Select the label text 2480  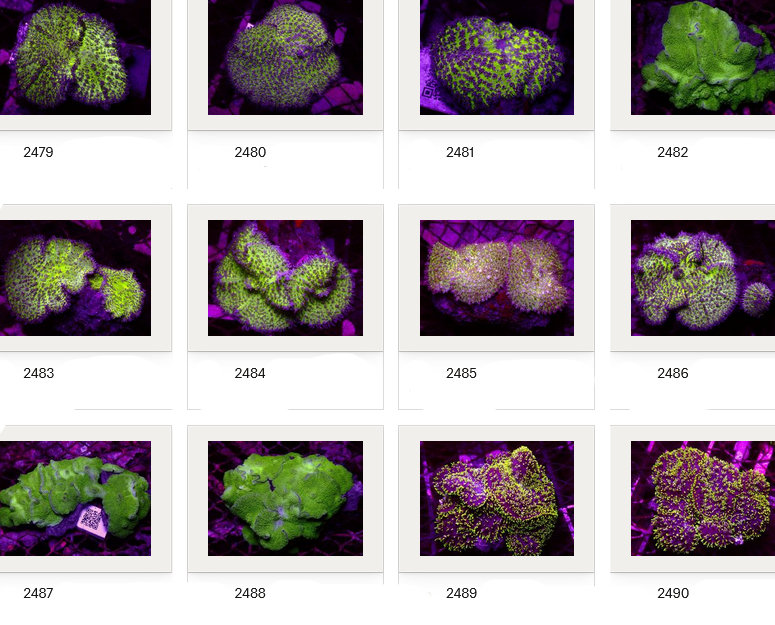(250, 152)
